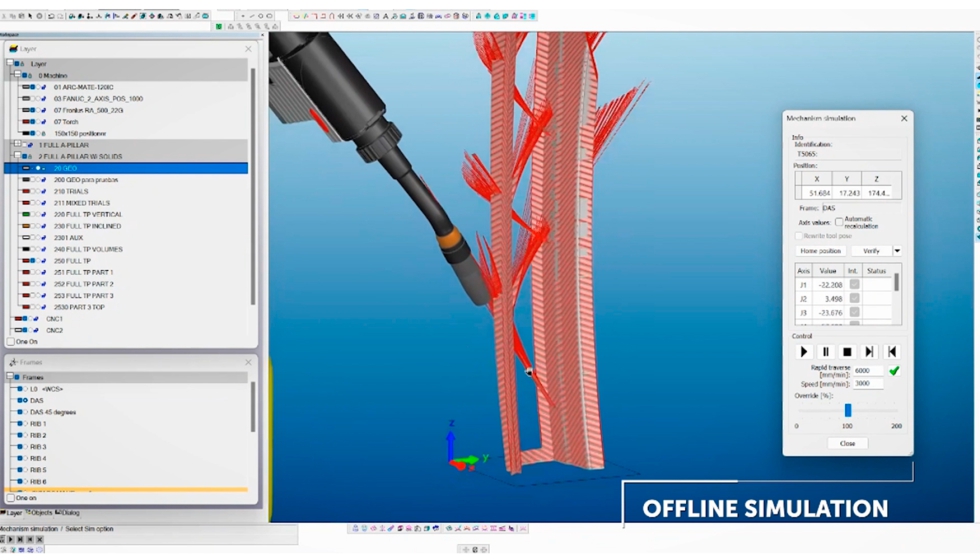Click lock icon of 150x150 positioner layer
This screenshot has width=980, height=560.
point(43,134)
